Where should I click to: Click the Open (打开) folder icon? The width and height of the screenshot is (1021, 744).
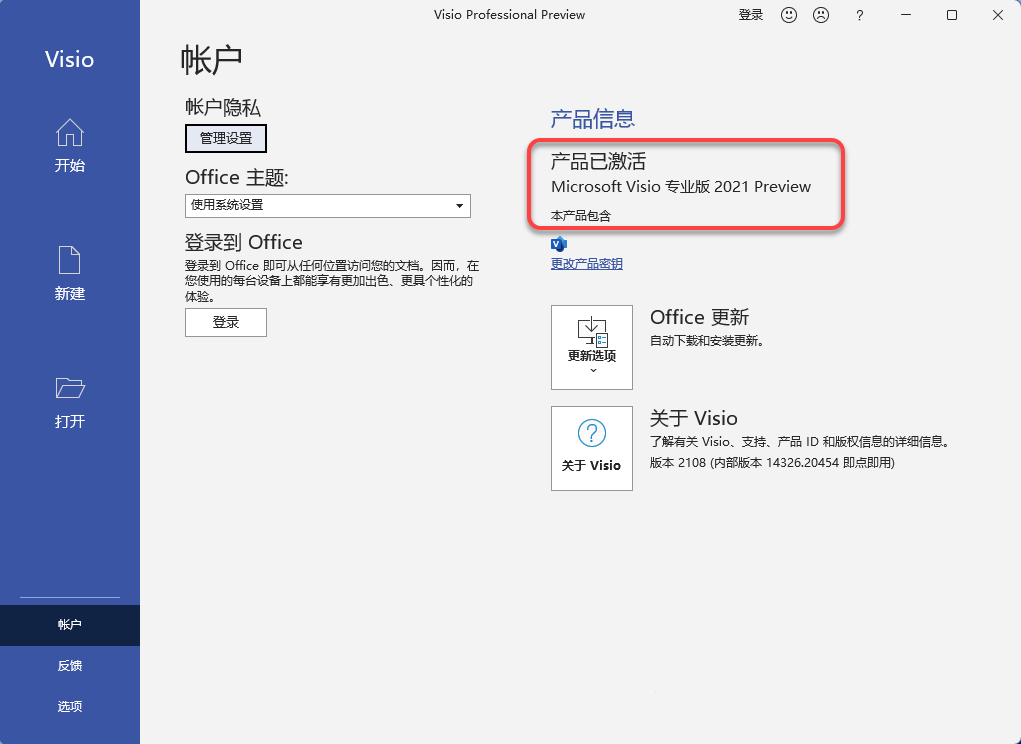click(x=70, y=388)
